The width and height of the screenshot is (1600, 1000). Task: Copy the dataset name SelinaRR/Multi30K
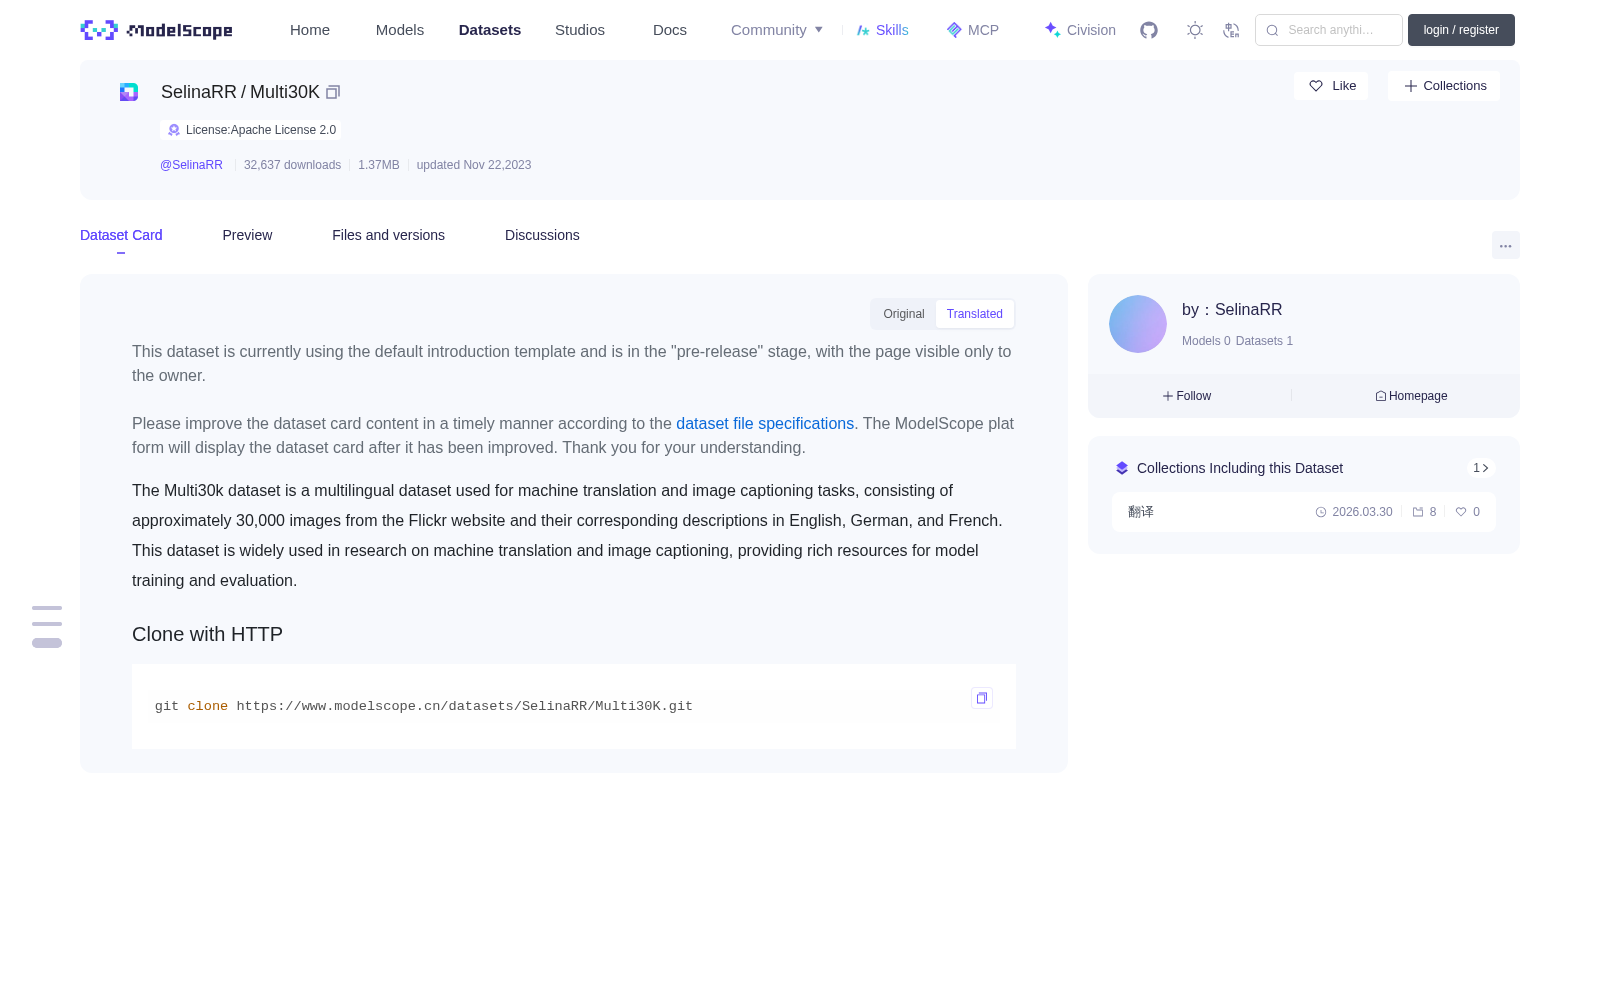(x=333, y=92)
